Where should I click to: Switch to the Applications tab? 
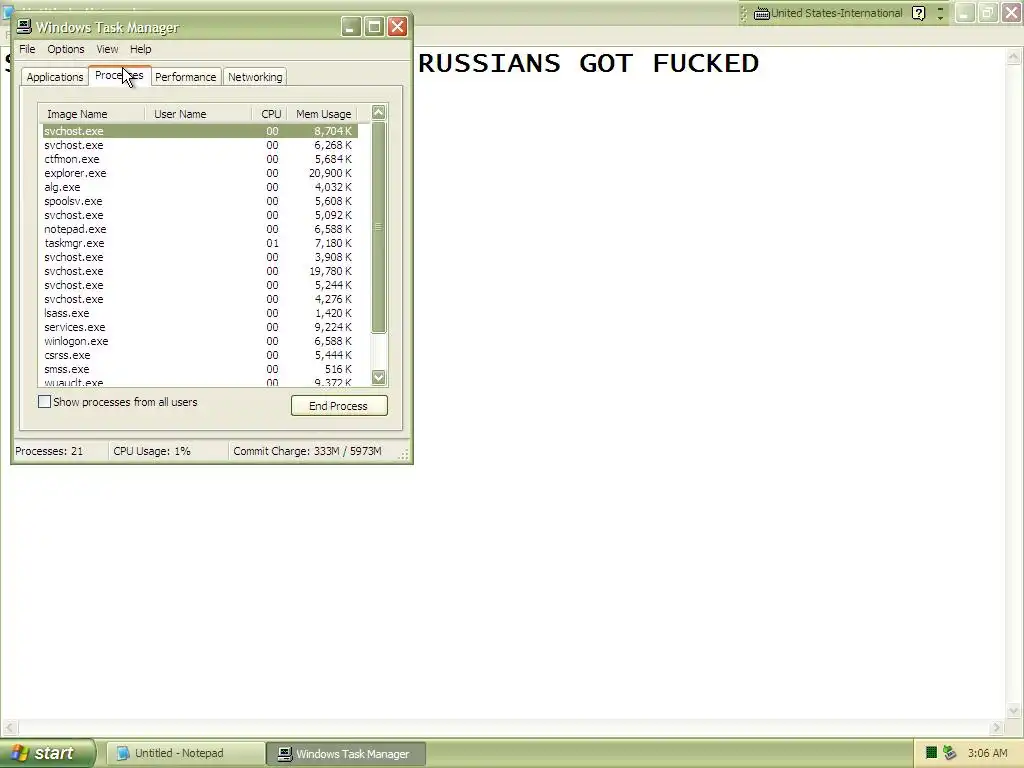55,77
